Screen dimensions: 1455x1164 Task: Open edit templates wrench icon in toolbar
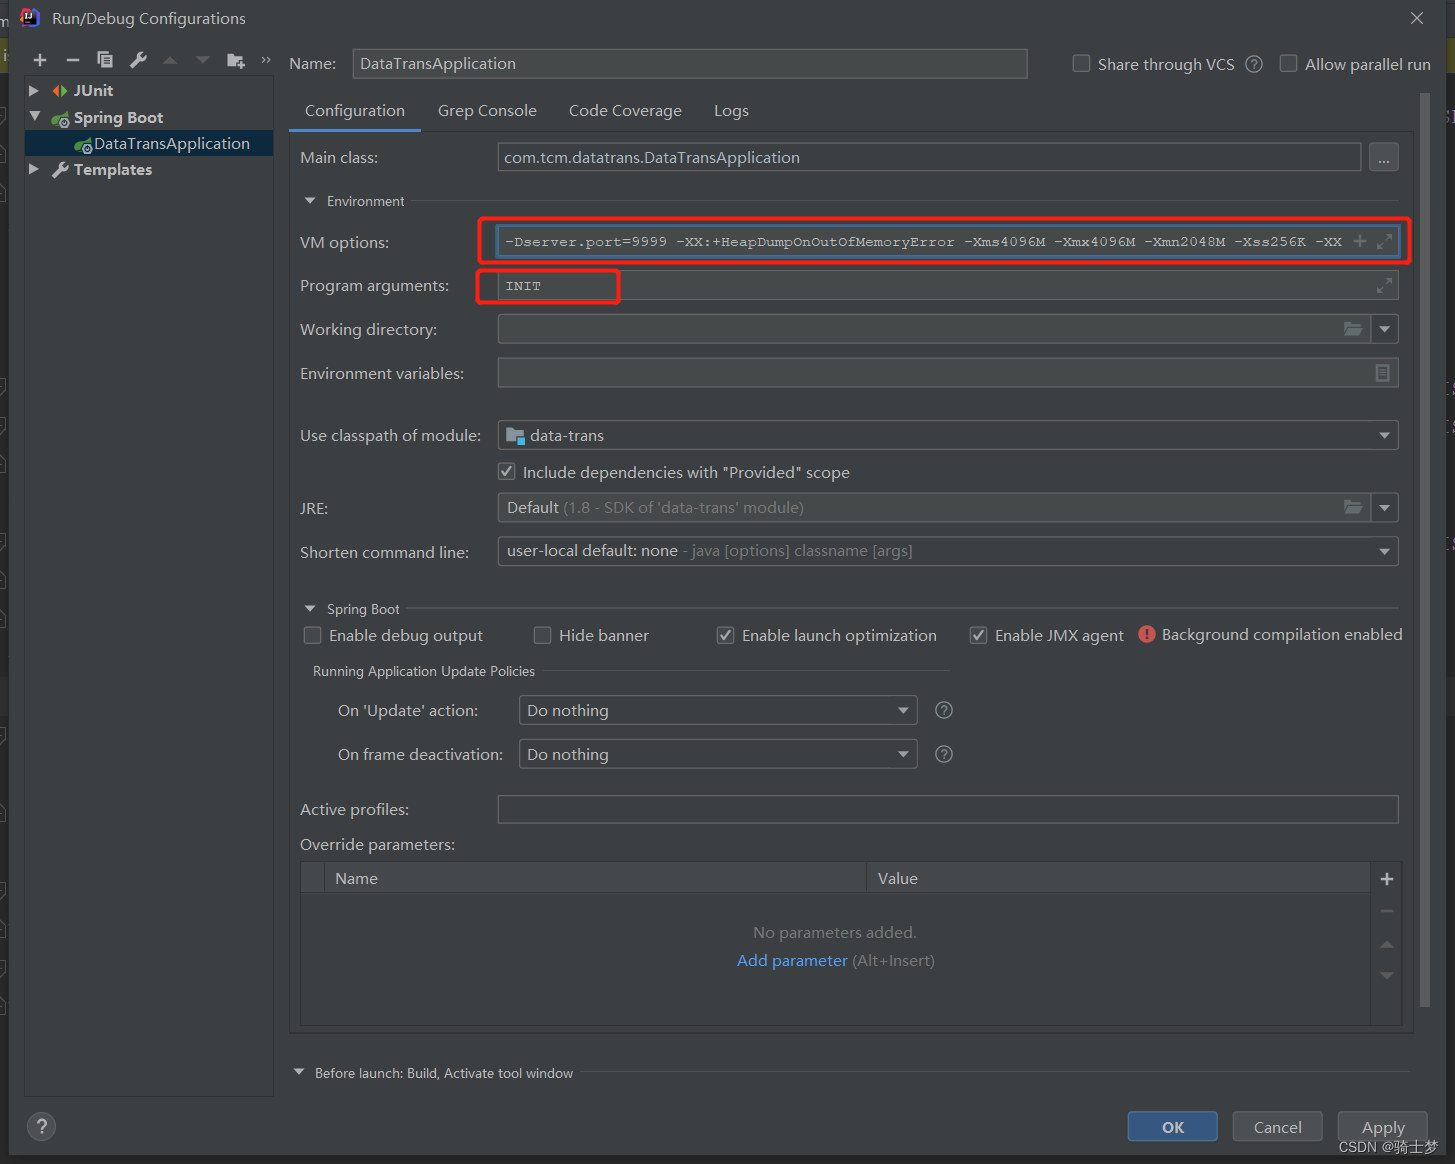tap(138, 61)
